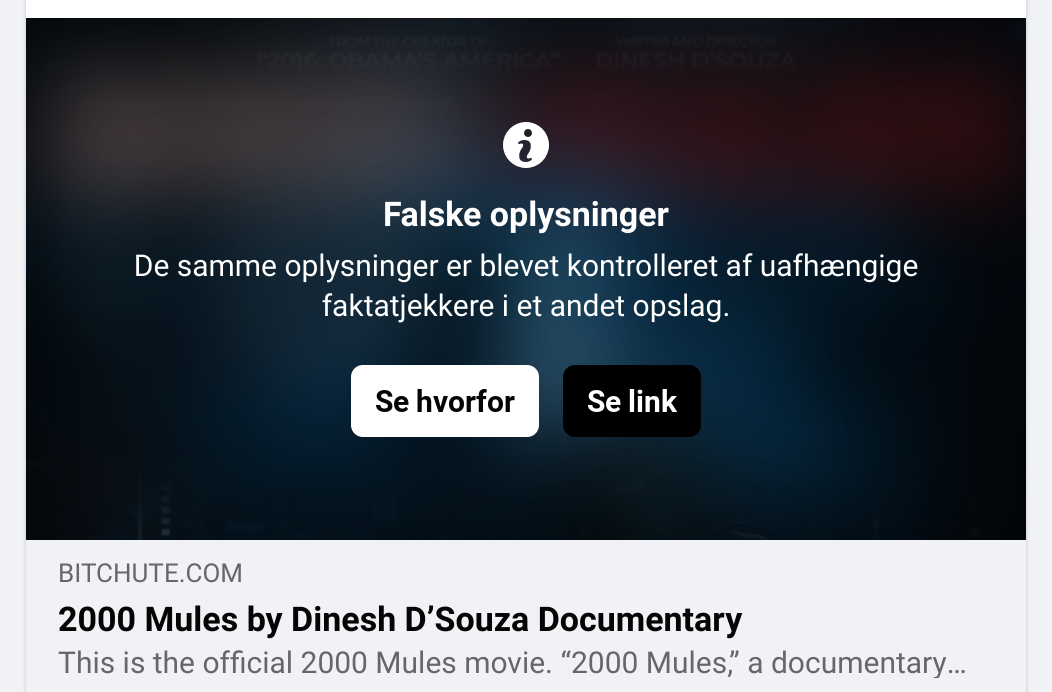Click the 'Falske oplysninger' heading
Viewport: 1052px width, 692px height.
click(526, 215)
